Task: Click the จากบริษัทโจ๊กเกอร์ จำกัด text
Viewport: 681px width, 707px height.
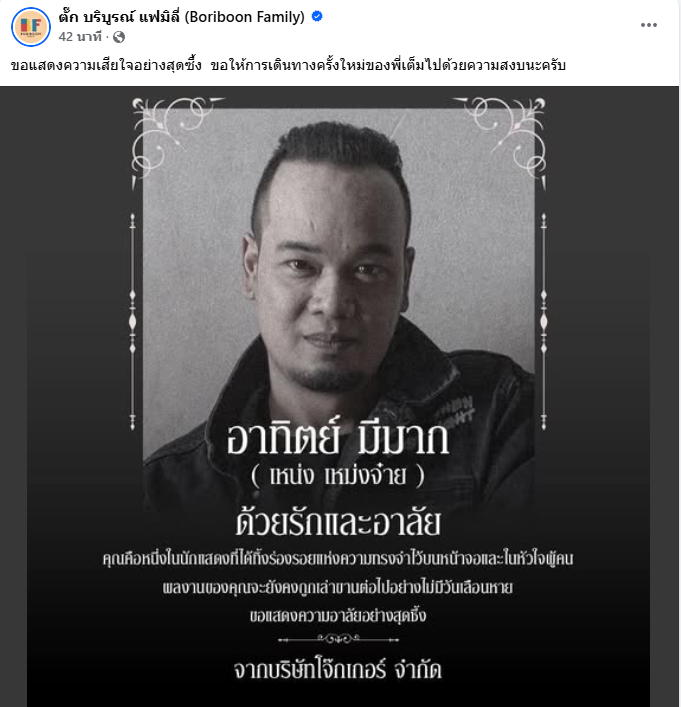Action: tap(338, 669)
